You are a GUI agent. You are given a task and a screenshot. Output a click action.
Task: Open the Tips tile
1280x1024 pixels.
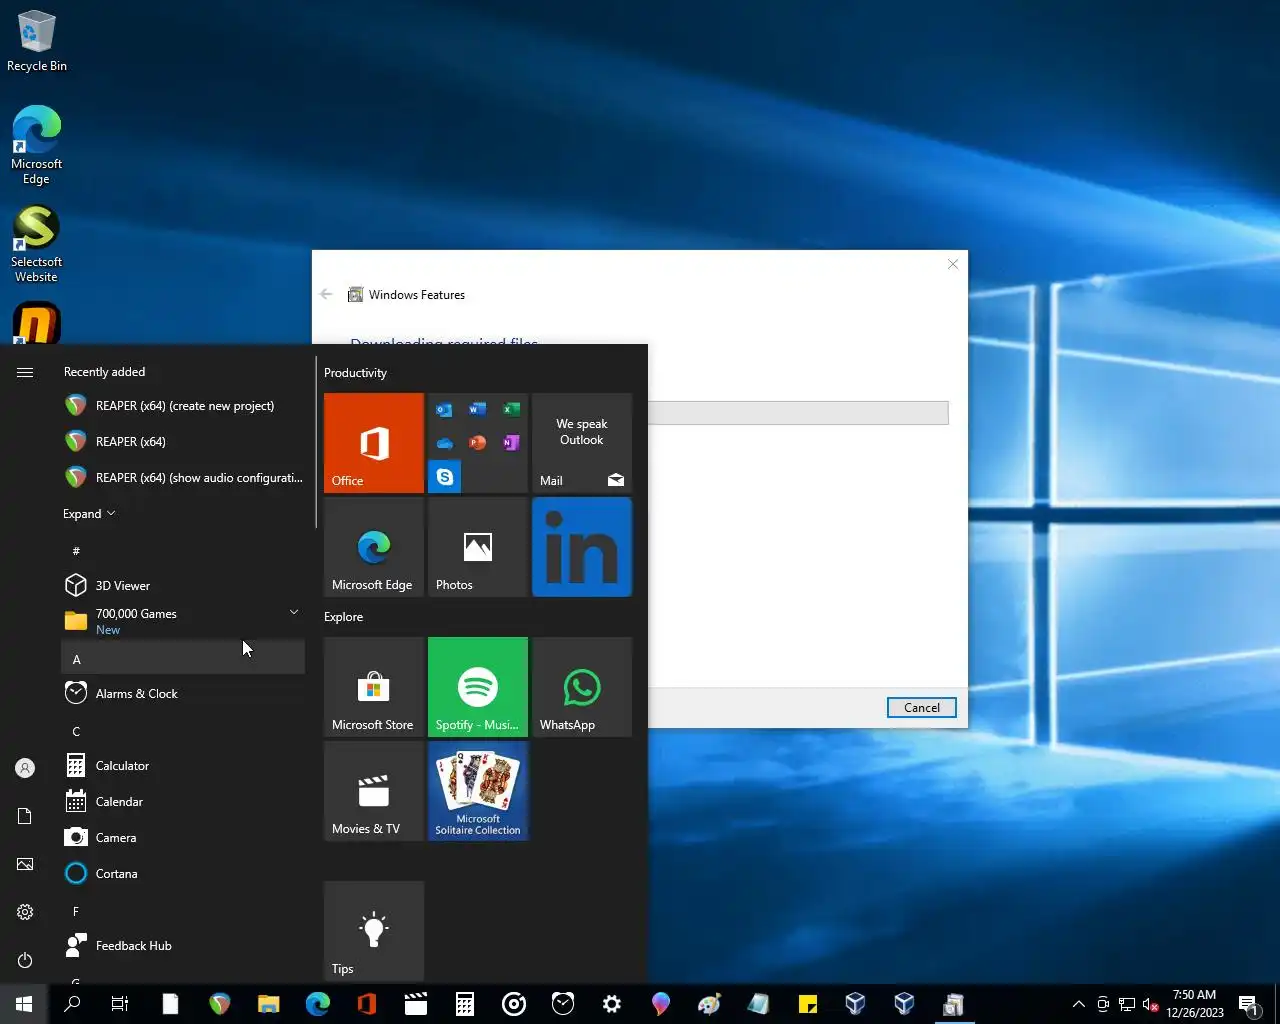click(x=374, y=931)
